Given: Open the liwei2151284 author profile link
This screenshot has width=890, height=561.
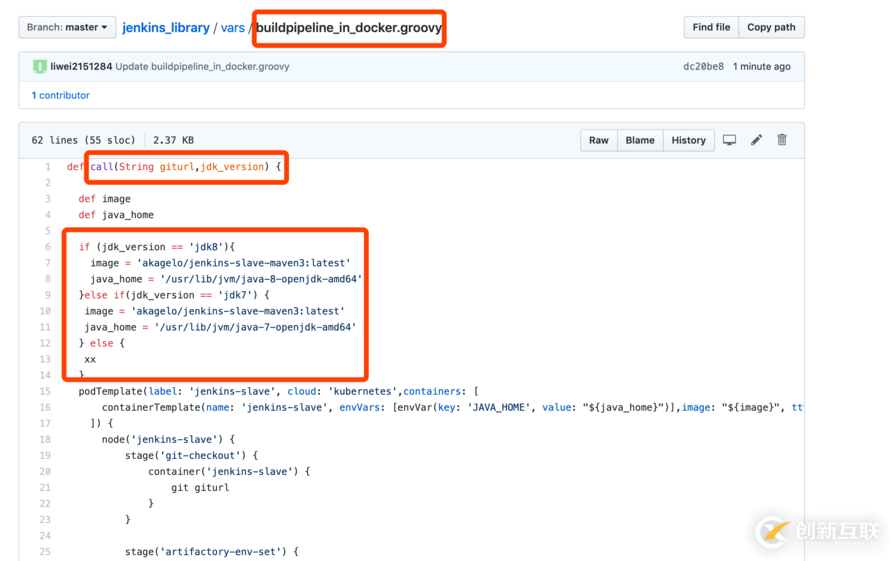Looking at the screenshot, I should click(x=81, y=67).
